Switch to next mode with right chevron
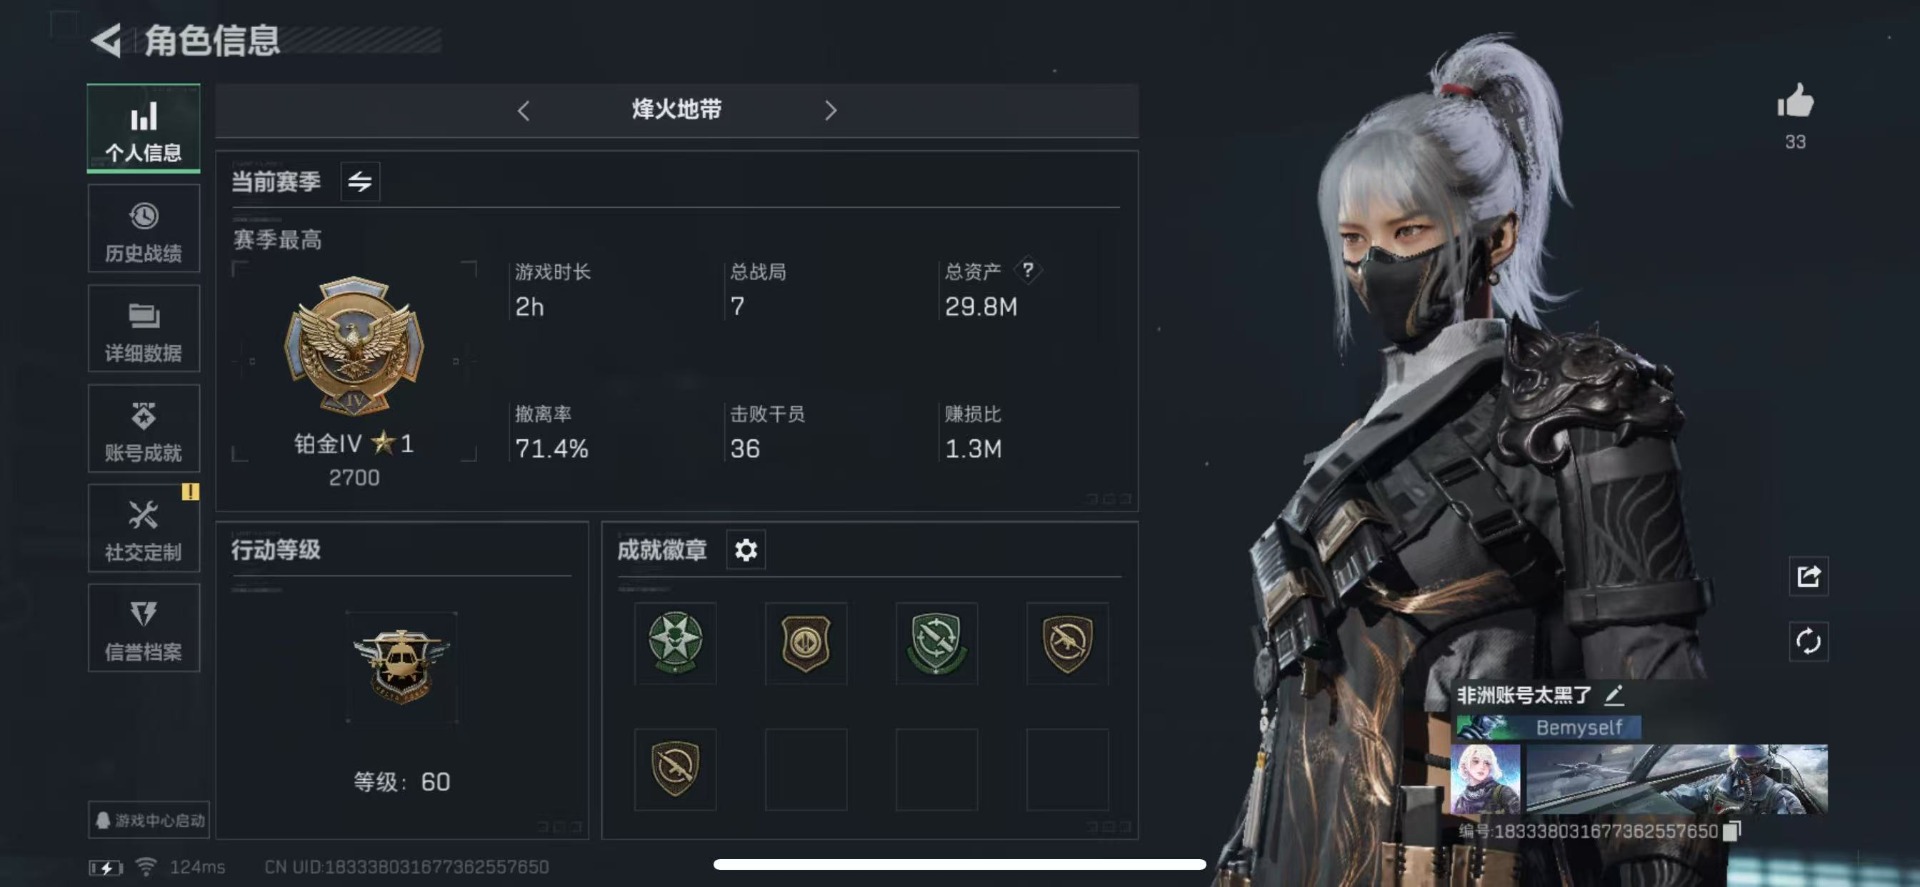The height and width of the screenshot is (887, 1920). (830, 111)
